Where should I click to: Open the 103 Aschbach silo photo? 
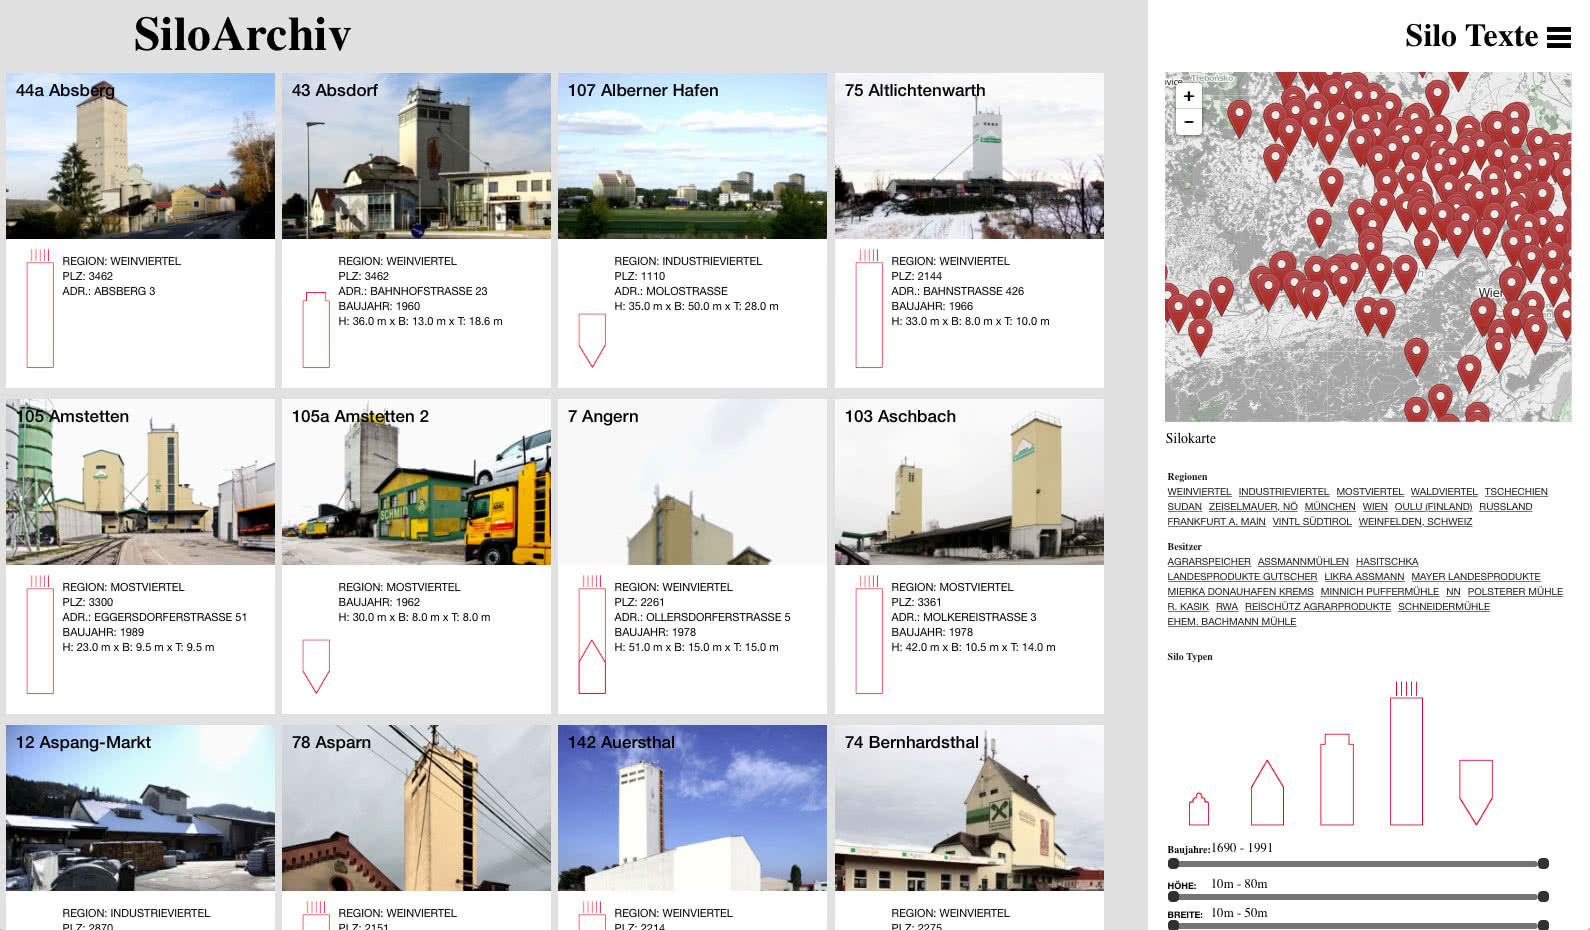click(969, 482)
